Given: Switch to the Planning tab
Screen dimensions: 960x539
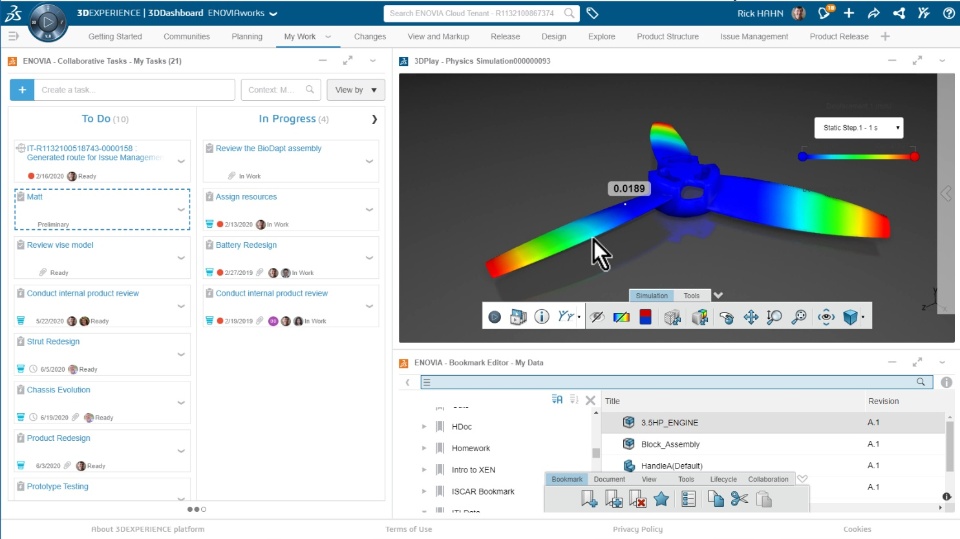Looking at the screenshot, I should (x=247, y=37).
